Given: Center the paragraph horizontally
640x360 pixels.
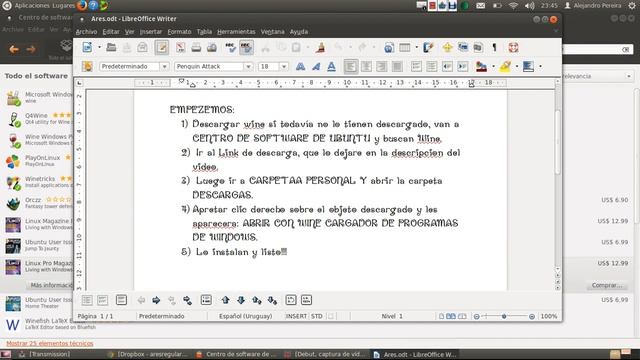Looking at the screenshot, I should 366,66.
